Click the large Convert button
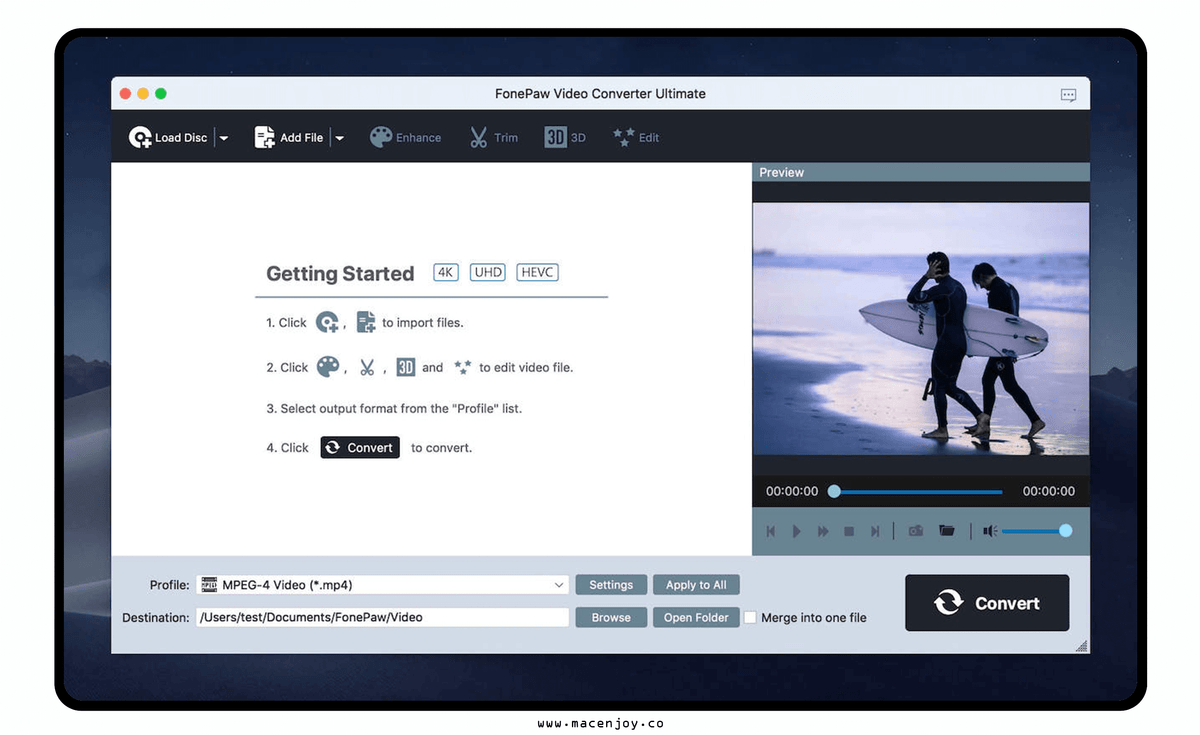The height and width of the screenshot is (735, 1200). tap(987, 603)
